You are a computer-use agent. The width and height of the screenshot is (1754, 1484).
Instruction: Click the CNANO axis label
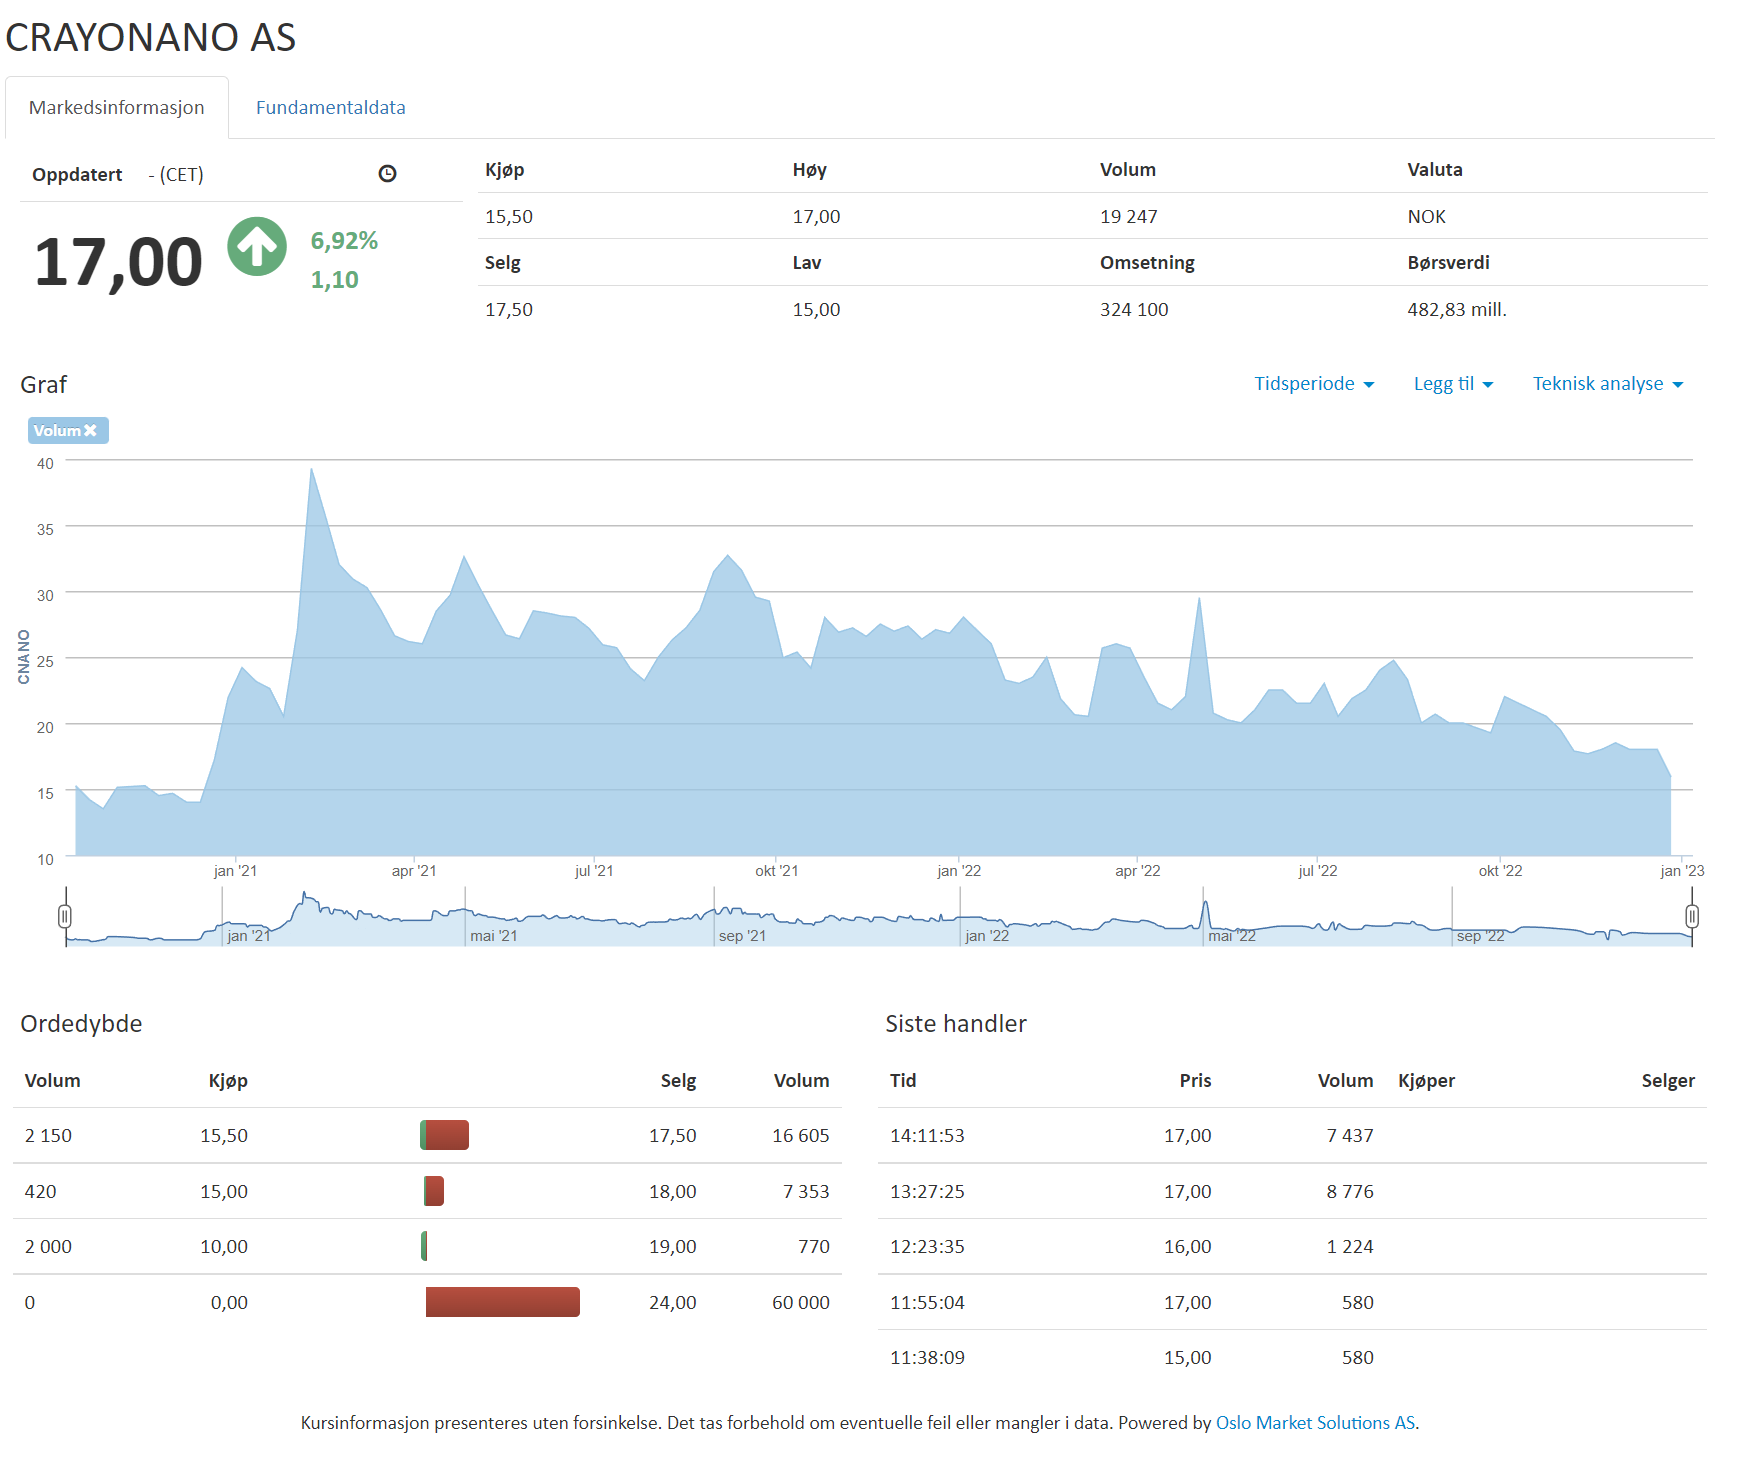coord(24,657)
